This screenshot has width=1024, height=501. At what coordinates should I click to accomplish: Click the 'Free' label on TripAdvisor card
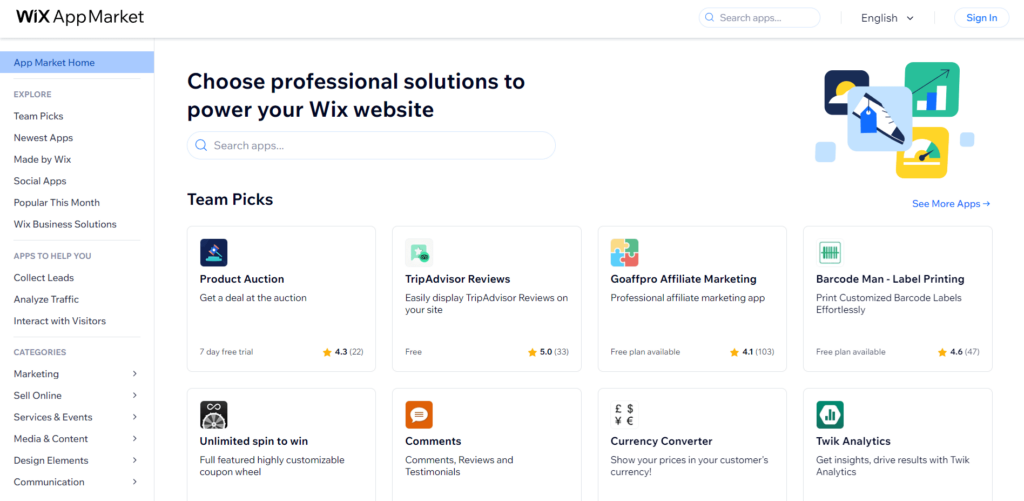click(413, 352)
